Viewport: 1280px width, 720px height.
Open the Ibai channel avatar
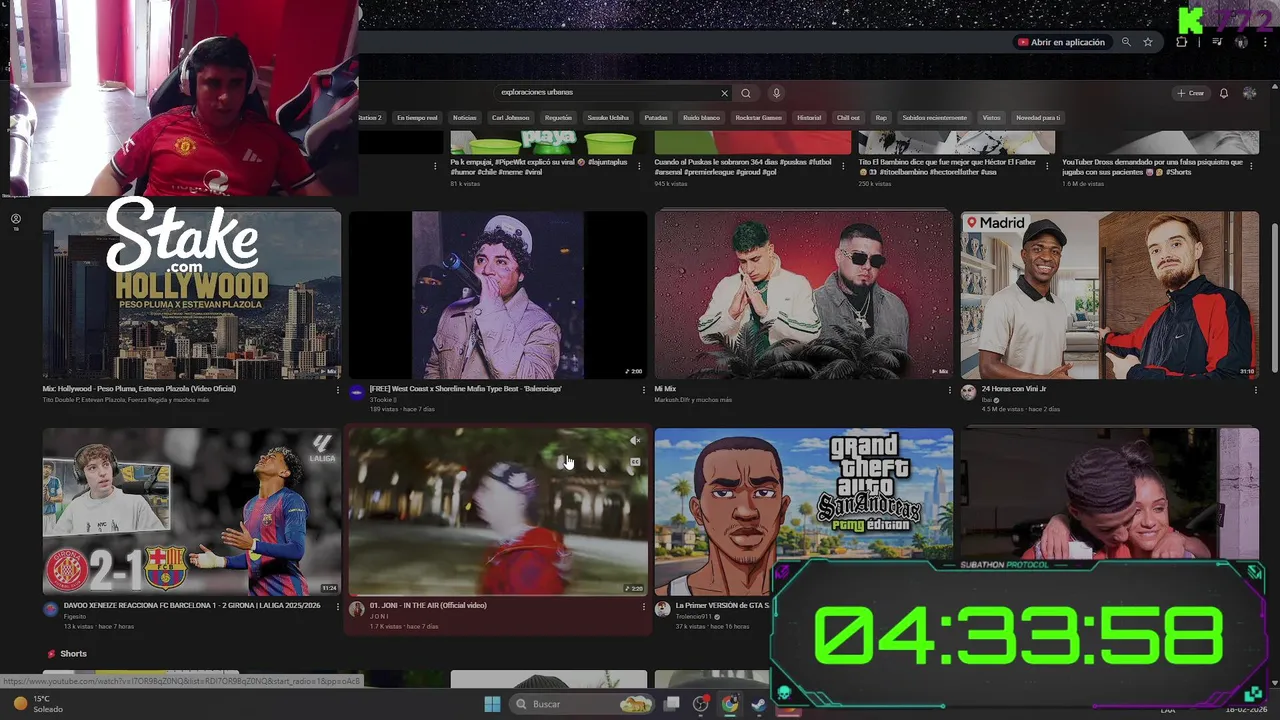(968, 392)
